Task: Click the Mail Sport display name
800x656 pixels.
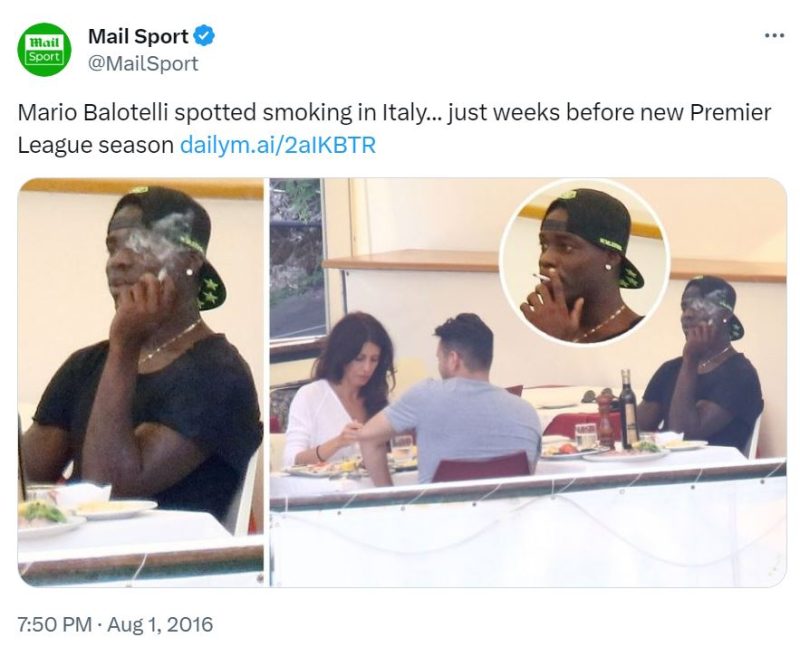Action: click(x=138, y=36)
